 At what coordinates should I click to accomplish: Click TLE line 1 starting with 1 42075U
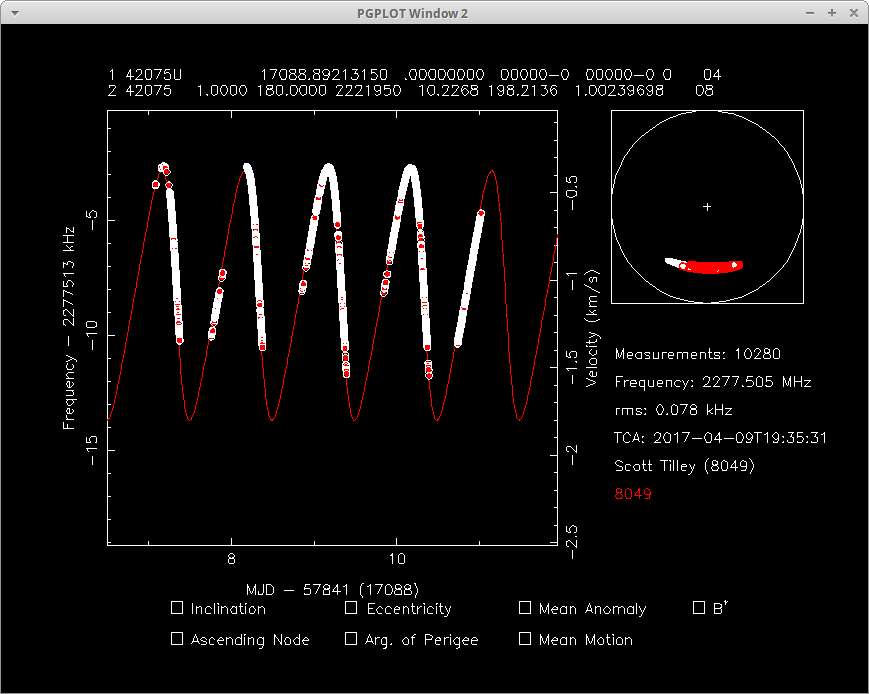click(415, 75)
